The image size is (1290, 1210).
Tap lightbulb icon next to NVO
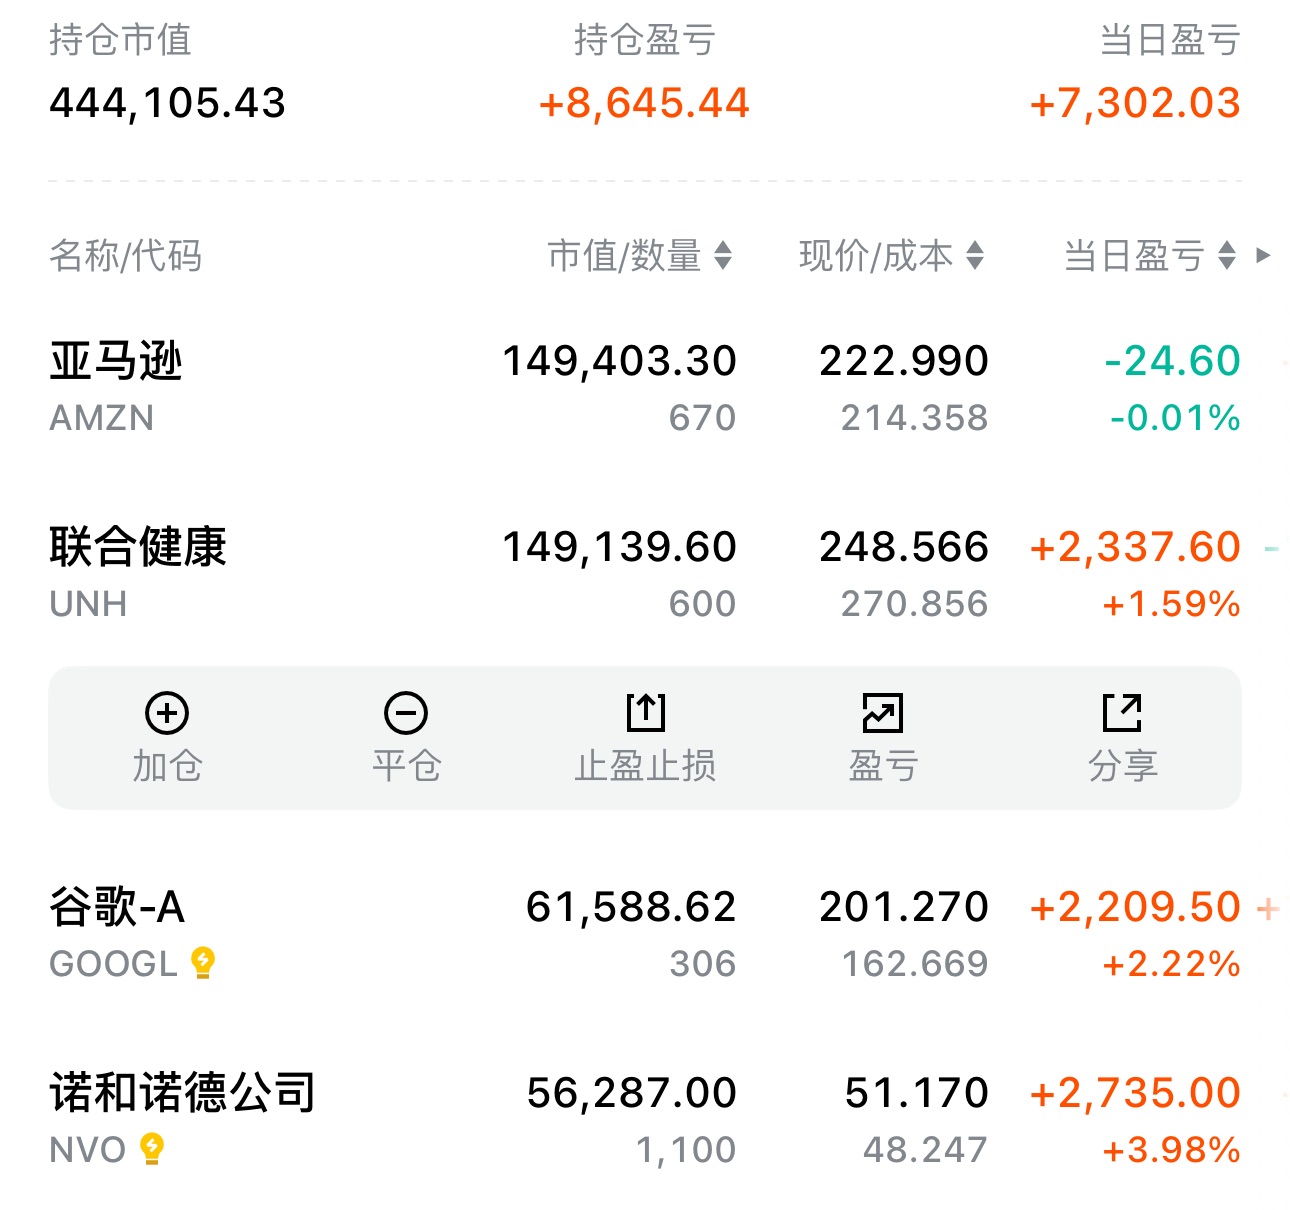tap(152, 1148)
